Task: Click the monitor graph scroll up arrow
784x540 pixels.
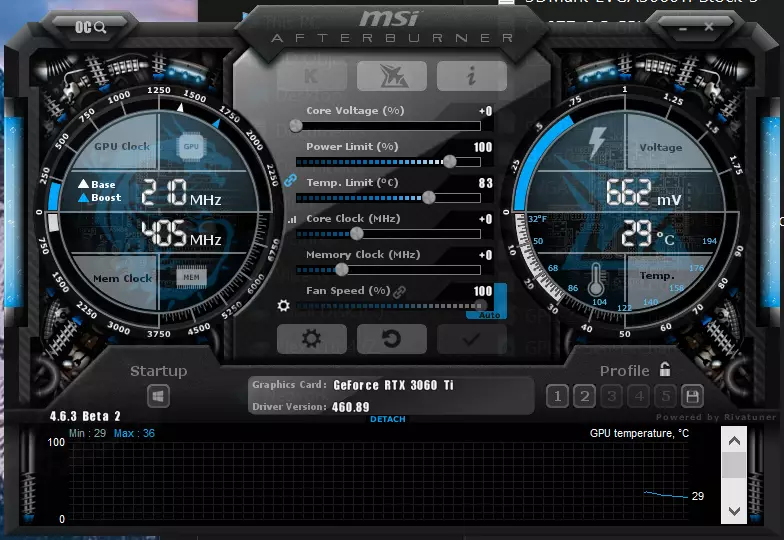Action: [734, 440]
